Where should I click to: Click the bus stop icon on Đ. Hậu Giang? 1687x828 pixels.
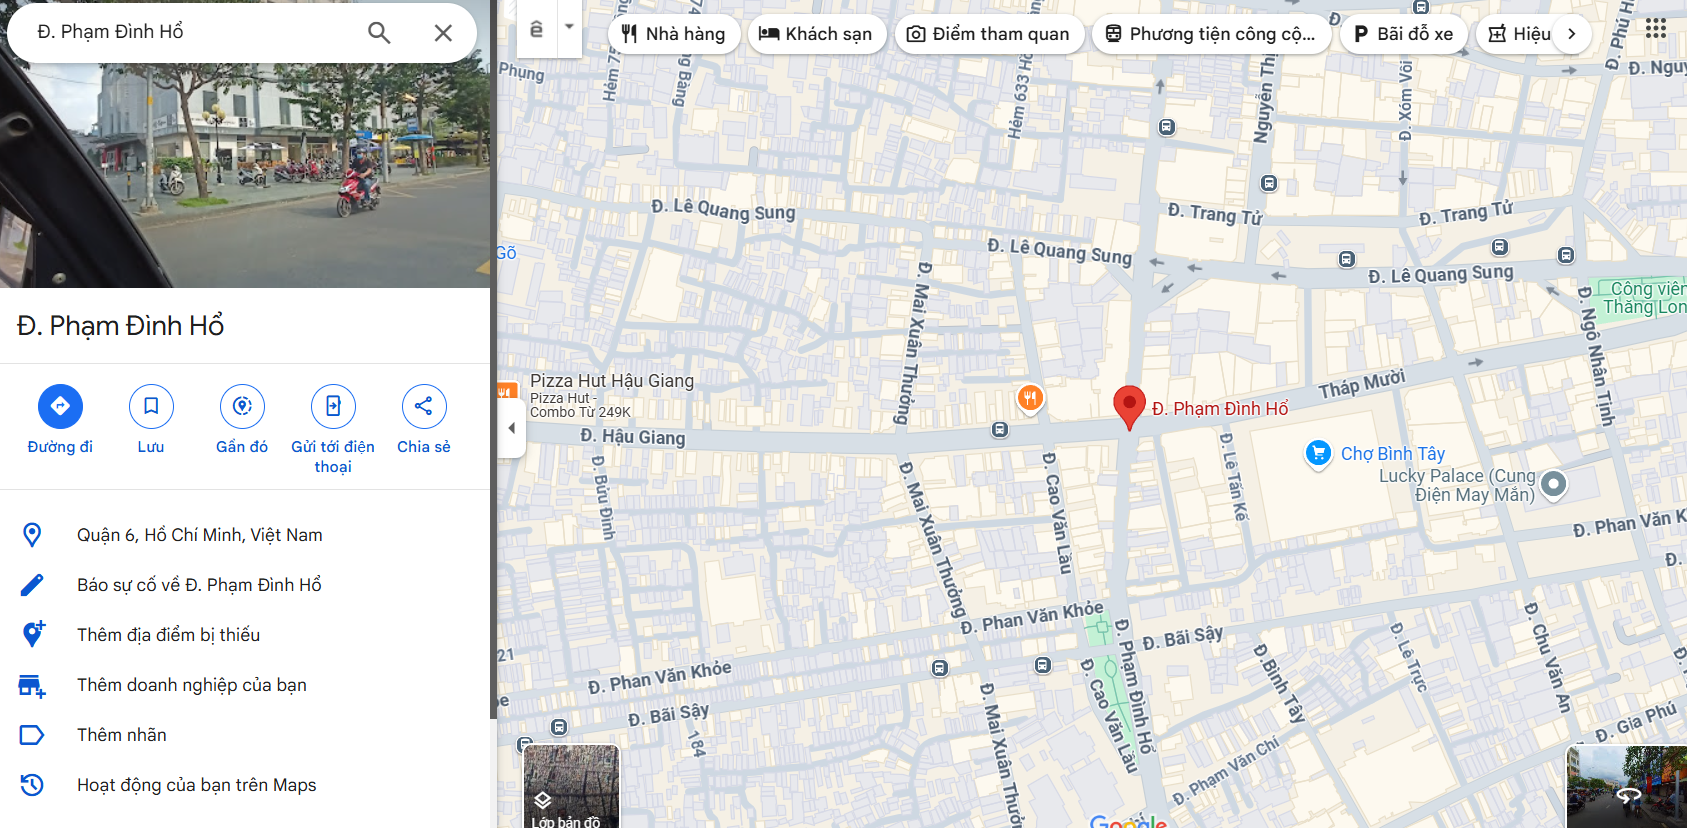pos(1000,430)
